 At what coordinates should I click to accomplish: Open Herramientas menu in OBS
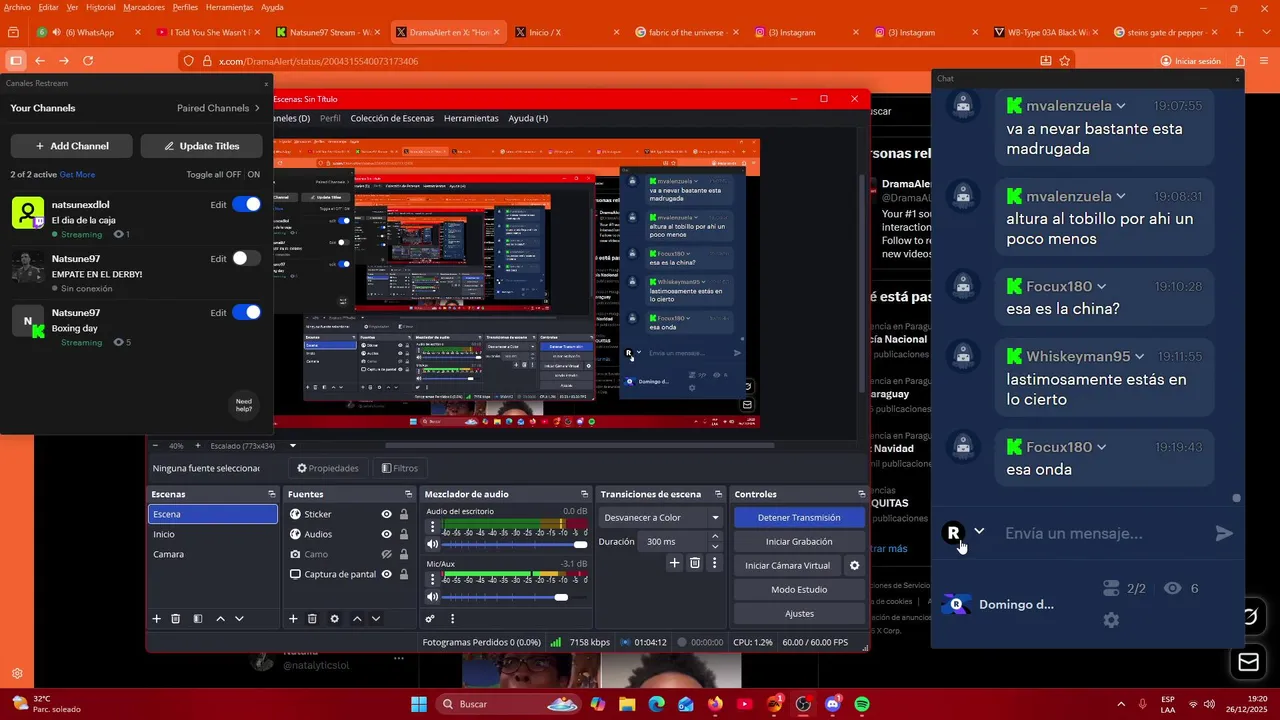[x=471, y=118]
